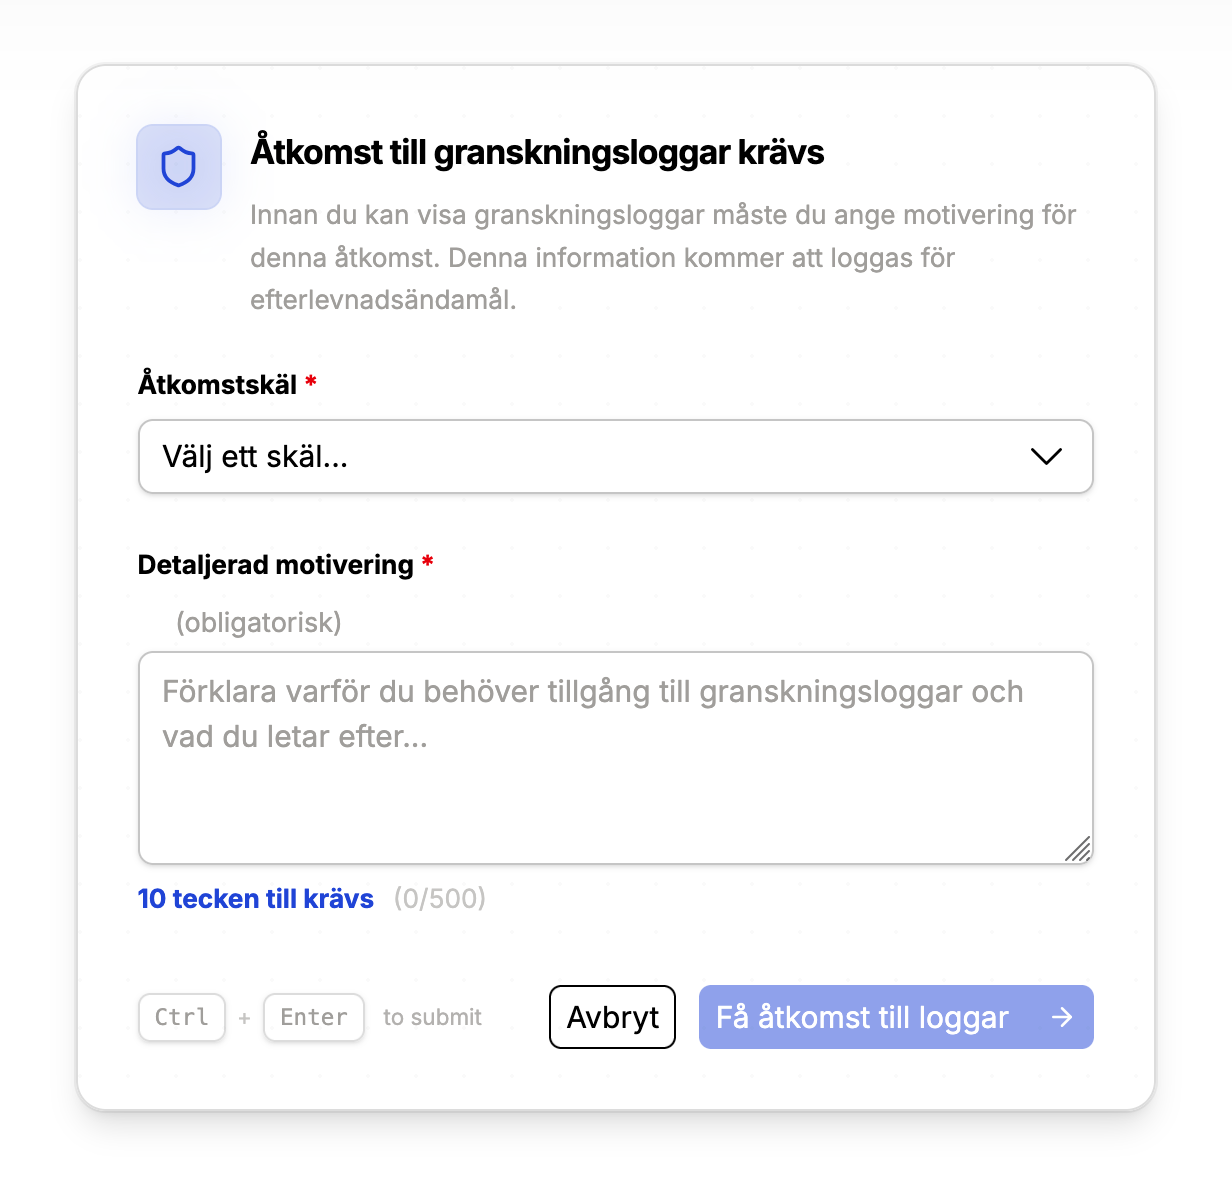1232x1180 pixels.
Task: Click the "to submit" hint text
Action: coord(432,1017)
